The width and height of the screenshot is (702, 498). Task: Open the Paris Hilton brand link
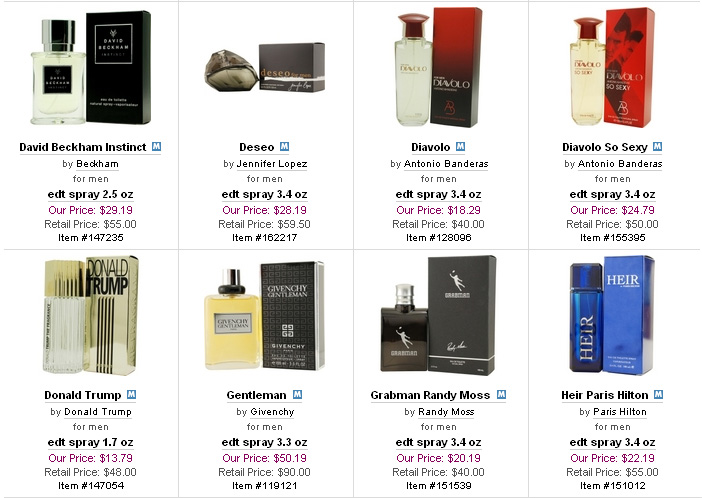pos(620,412)
